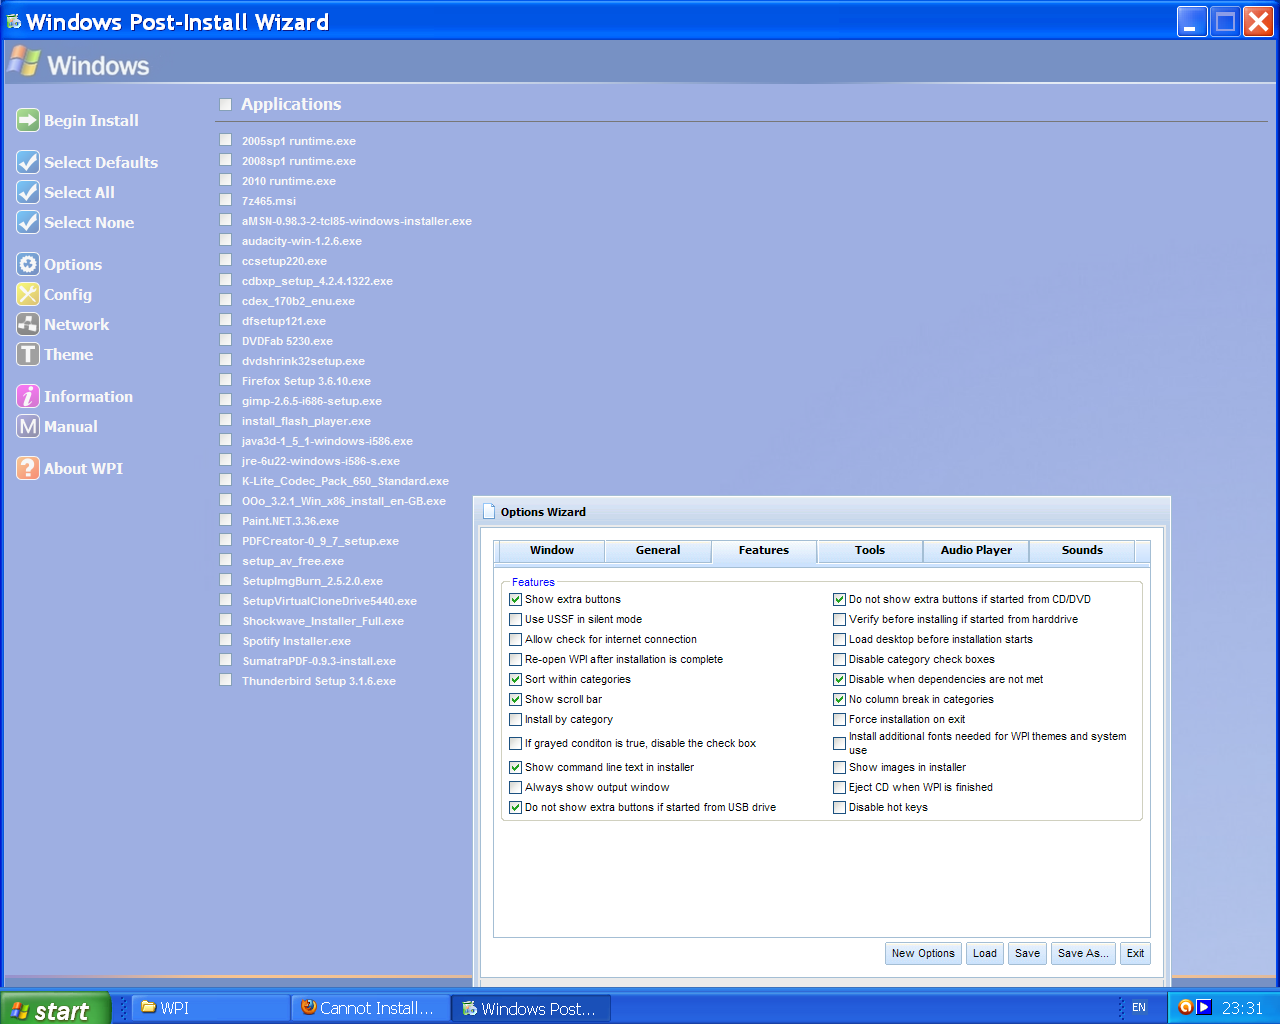Screen dimensions: 1280x1024
Task: Enable Install by category
Action: pyautogui.click(x=516, y=719)
